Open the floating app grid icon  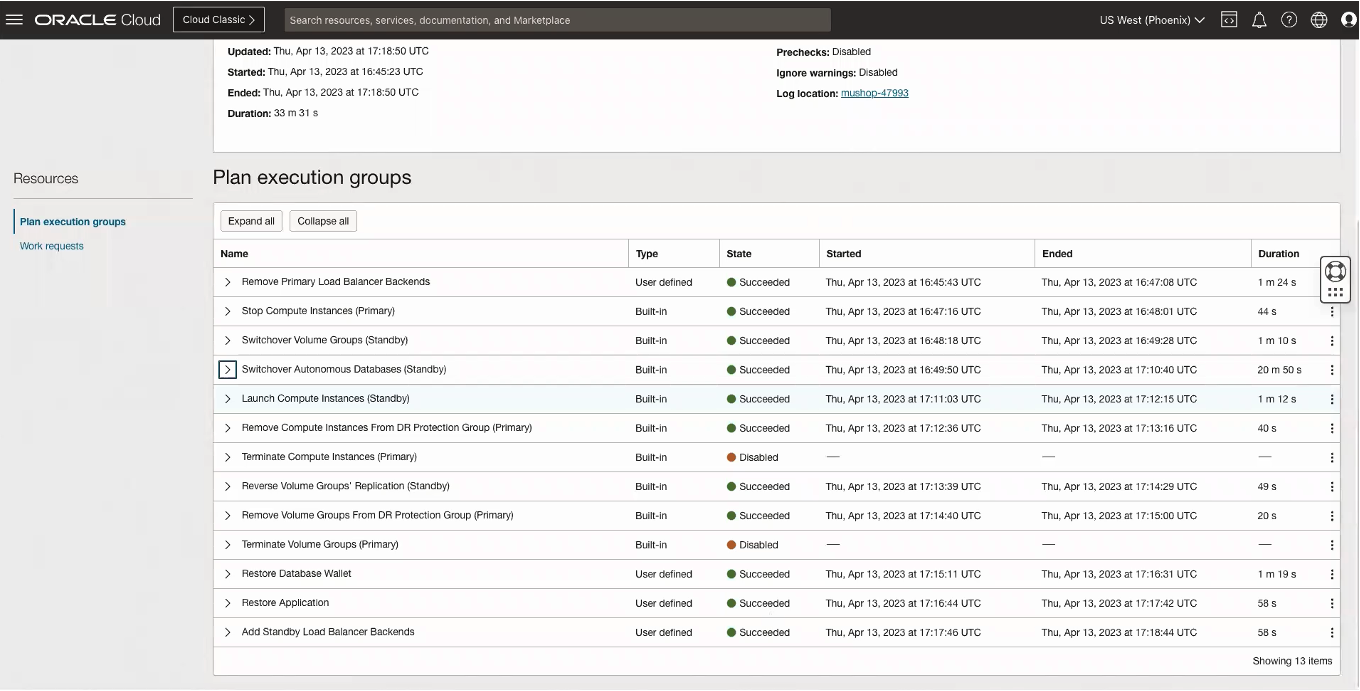[x=1335, y=291]
